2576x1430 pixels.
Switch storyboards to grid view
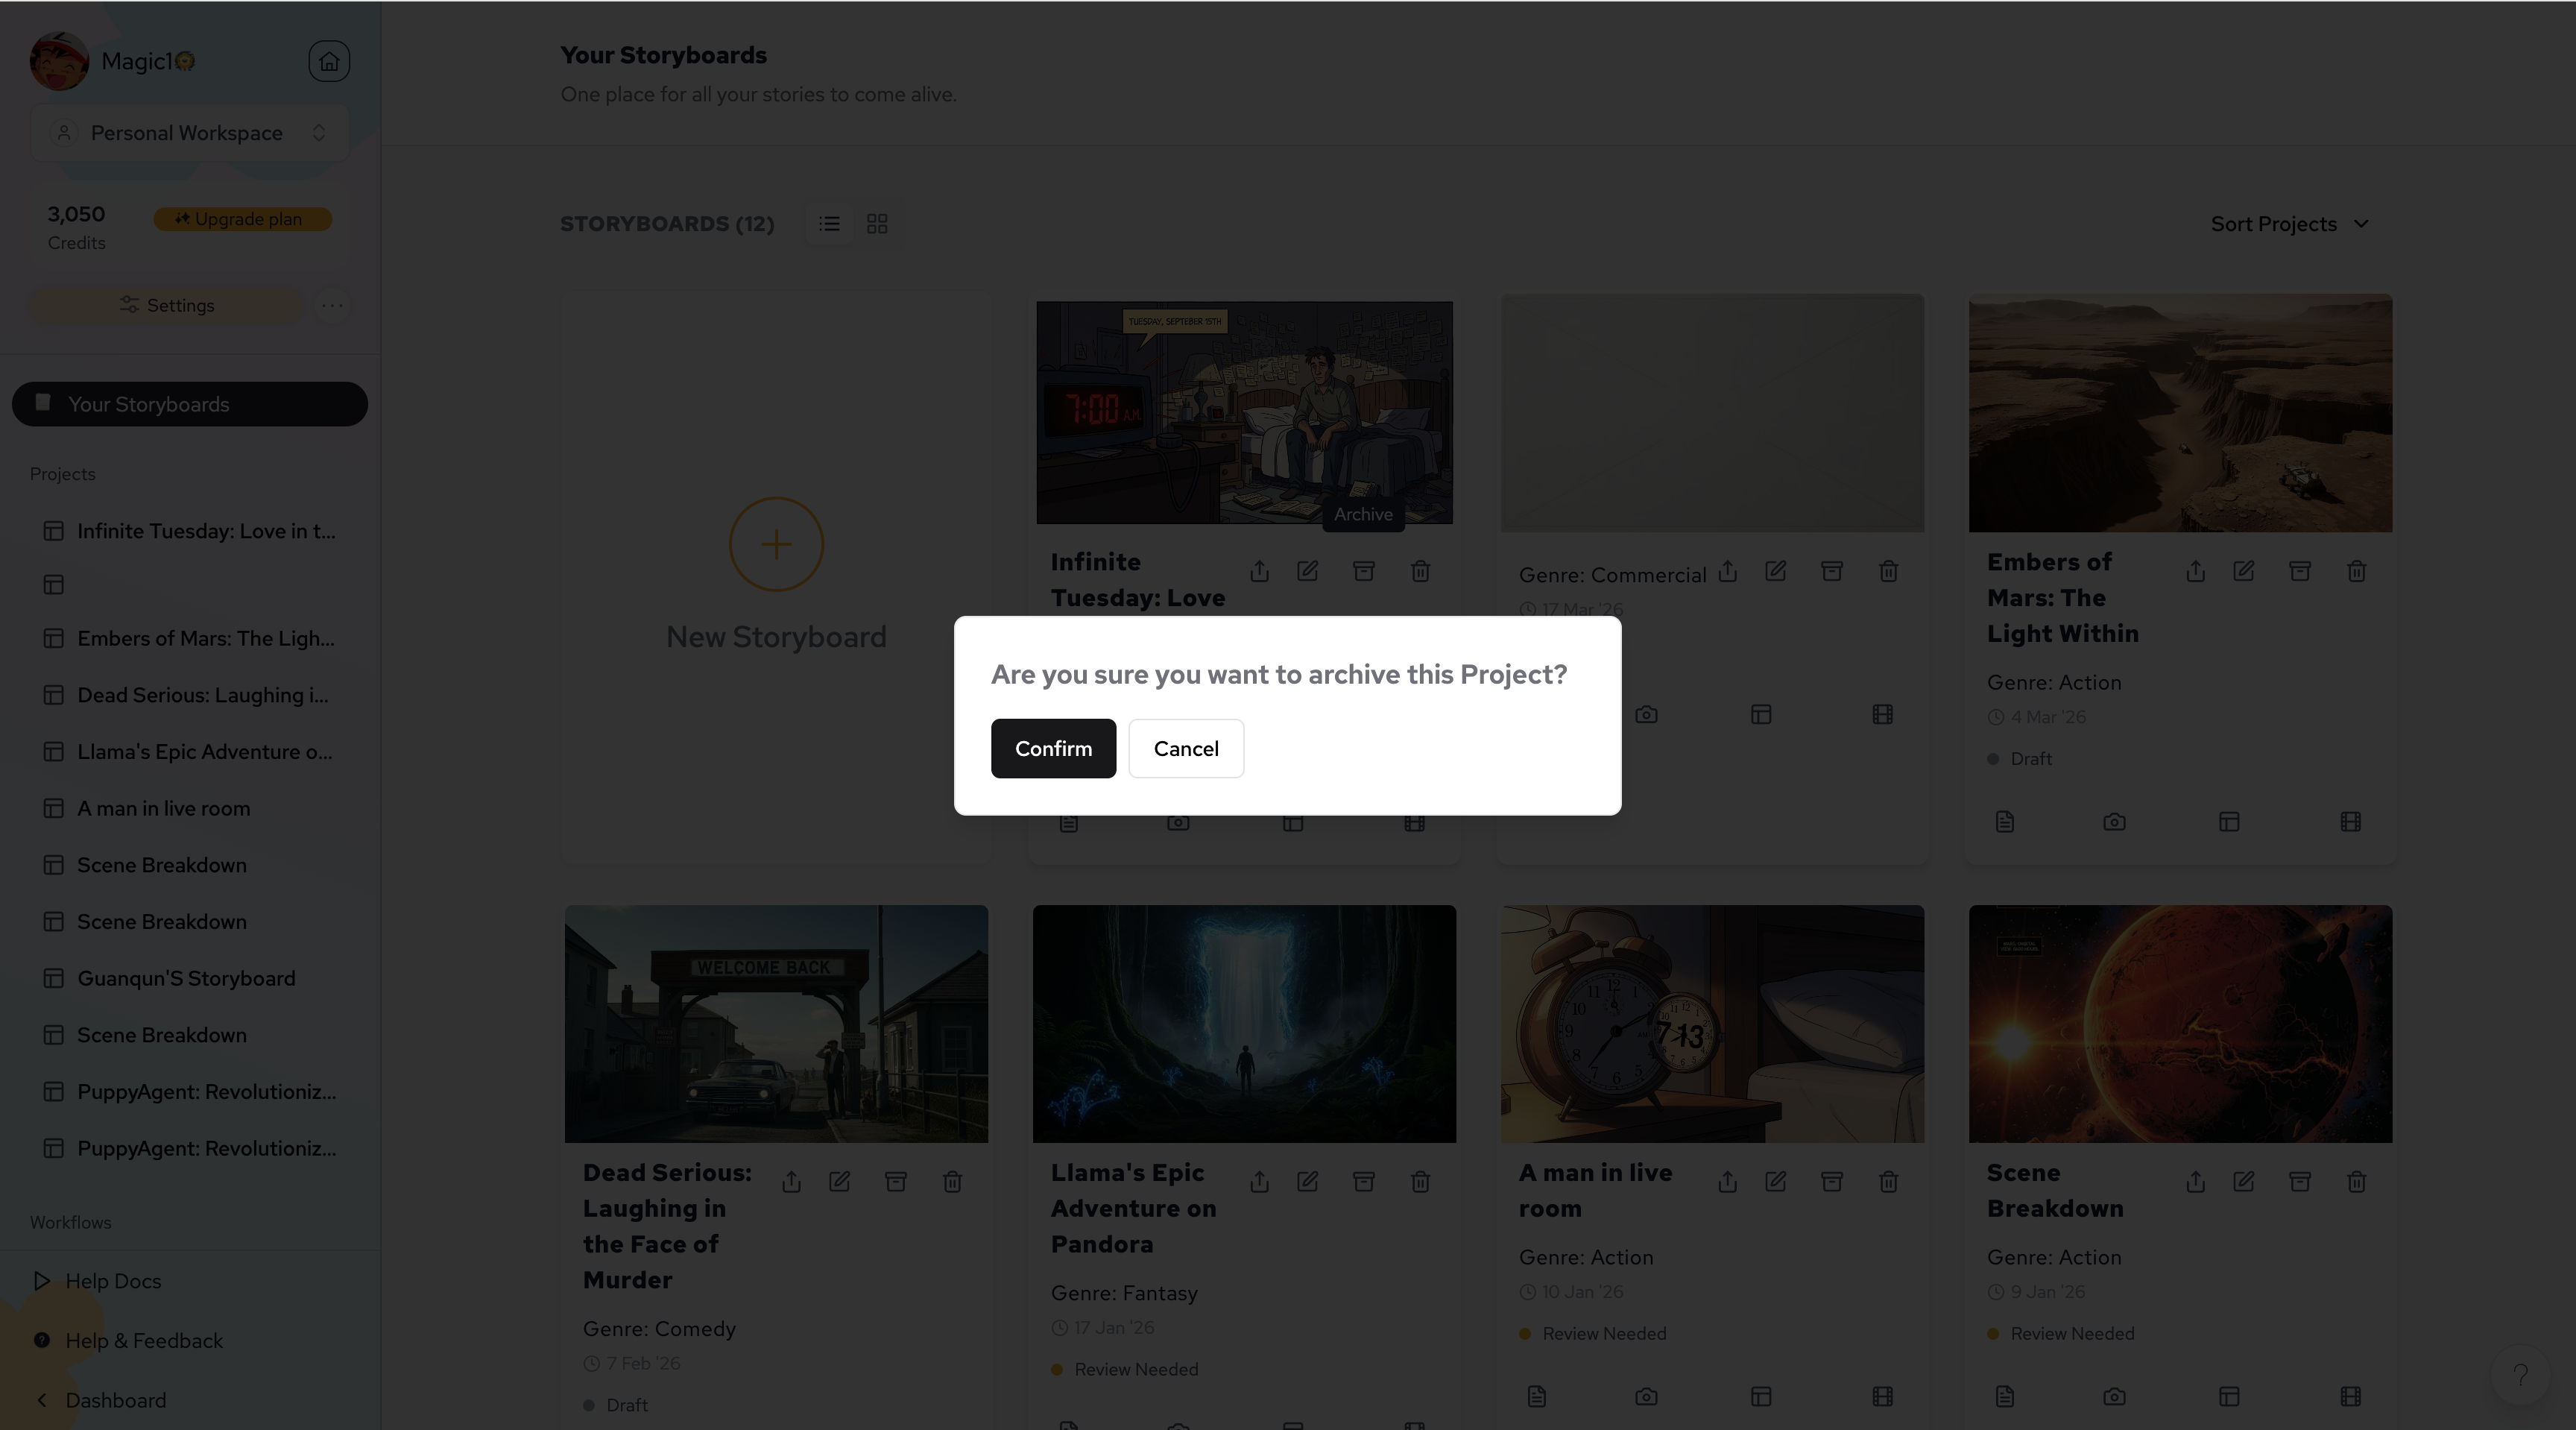[877, 224]
